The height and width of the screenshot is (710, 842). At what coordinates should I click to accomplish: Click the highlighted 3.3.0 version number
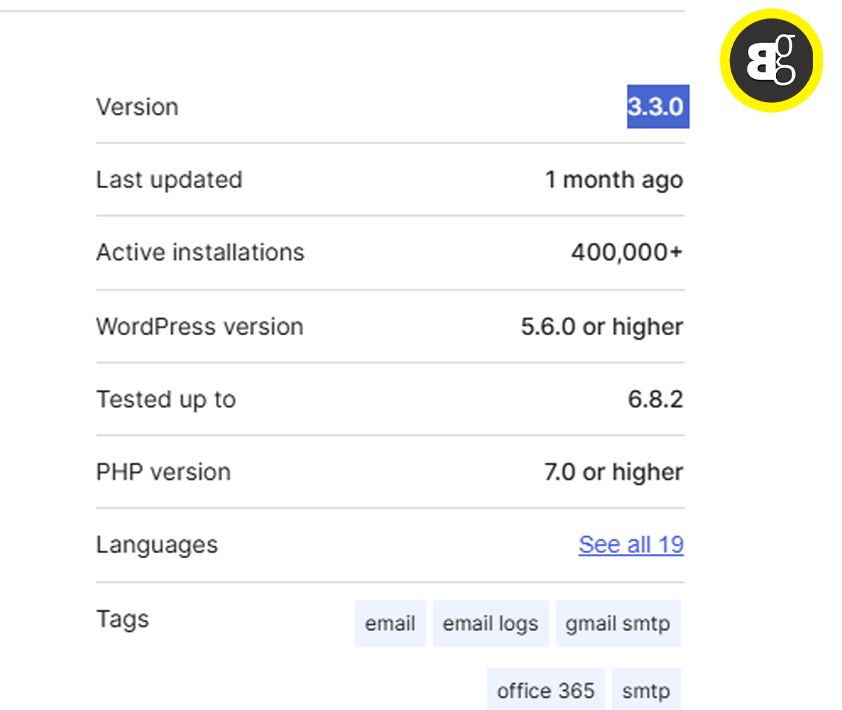tap(656, 107)
